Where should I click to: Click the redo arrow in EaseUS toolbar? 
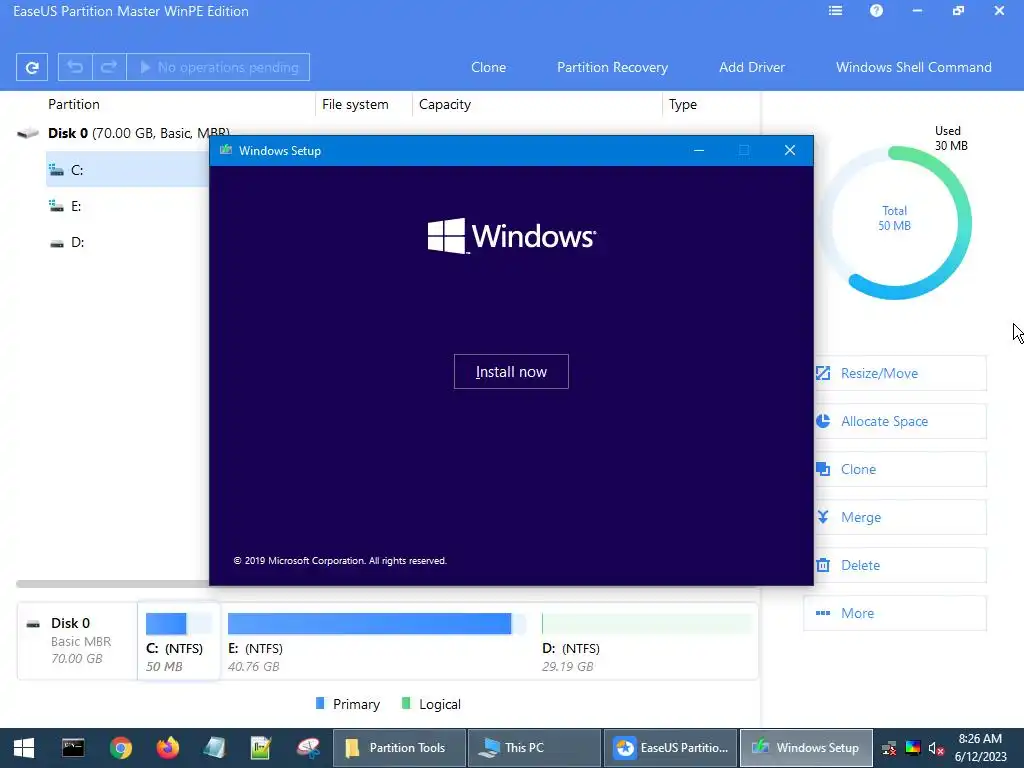click(109, 67)
